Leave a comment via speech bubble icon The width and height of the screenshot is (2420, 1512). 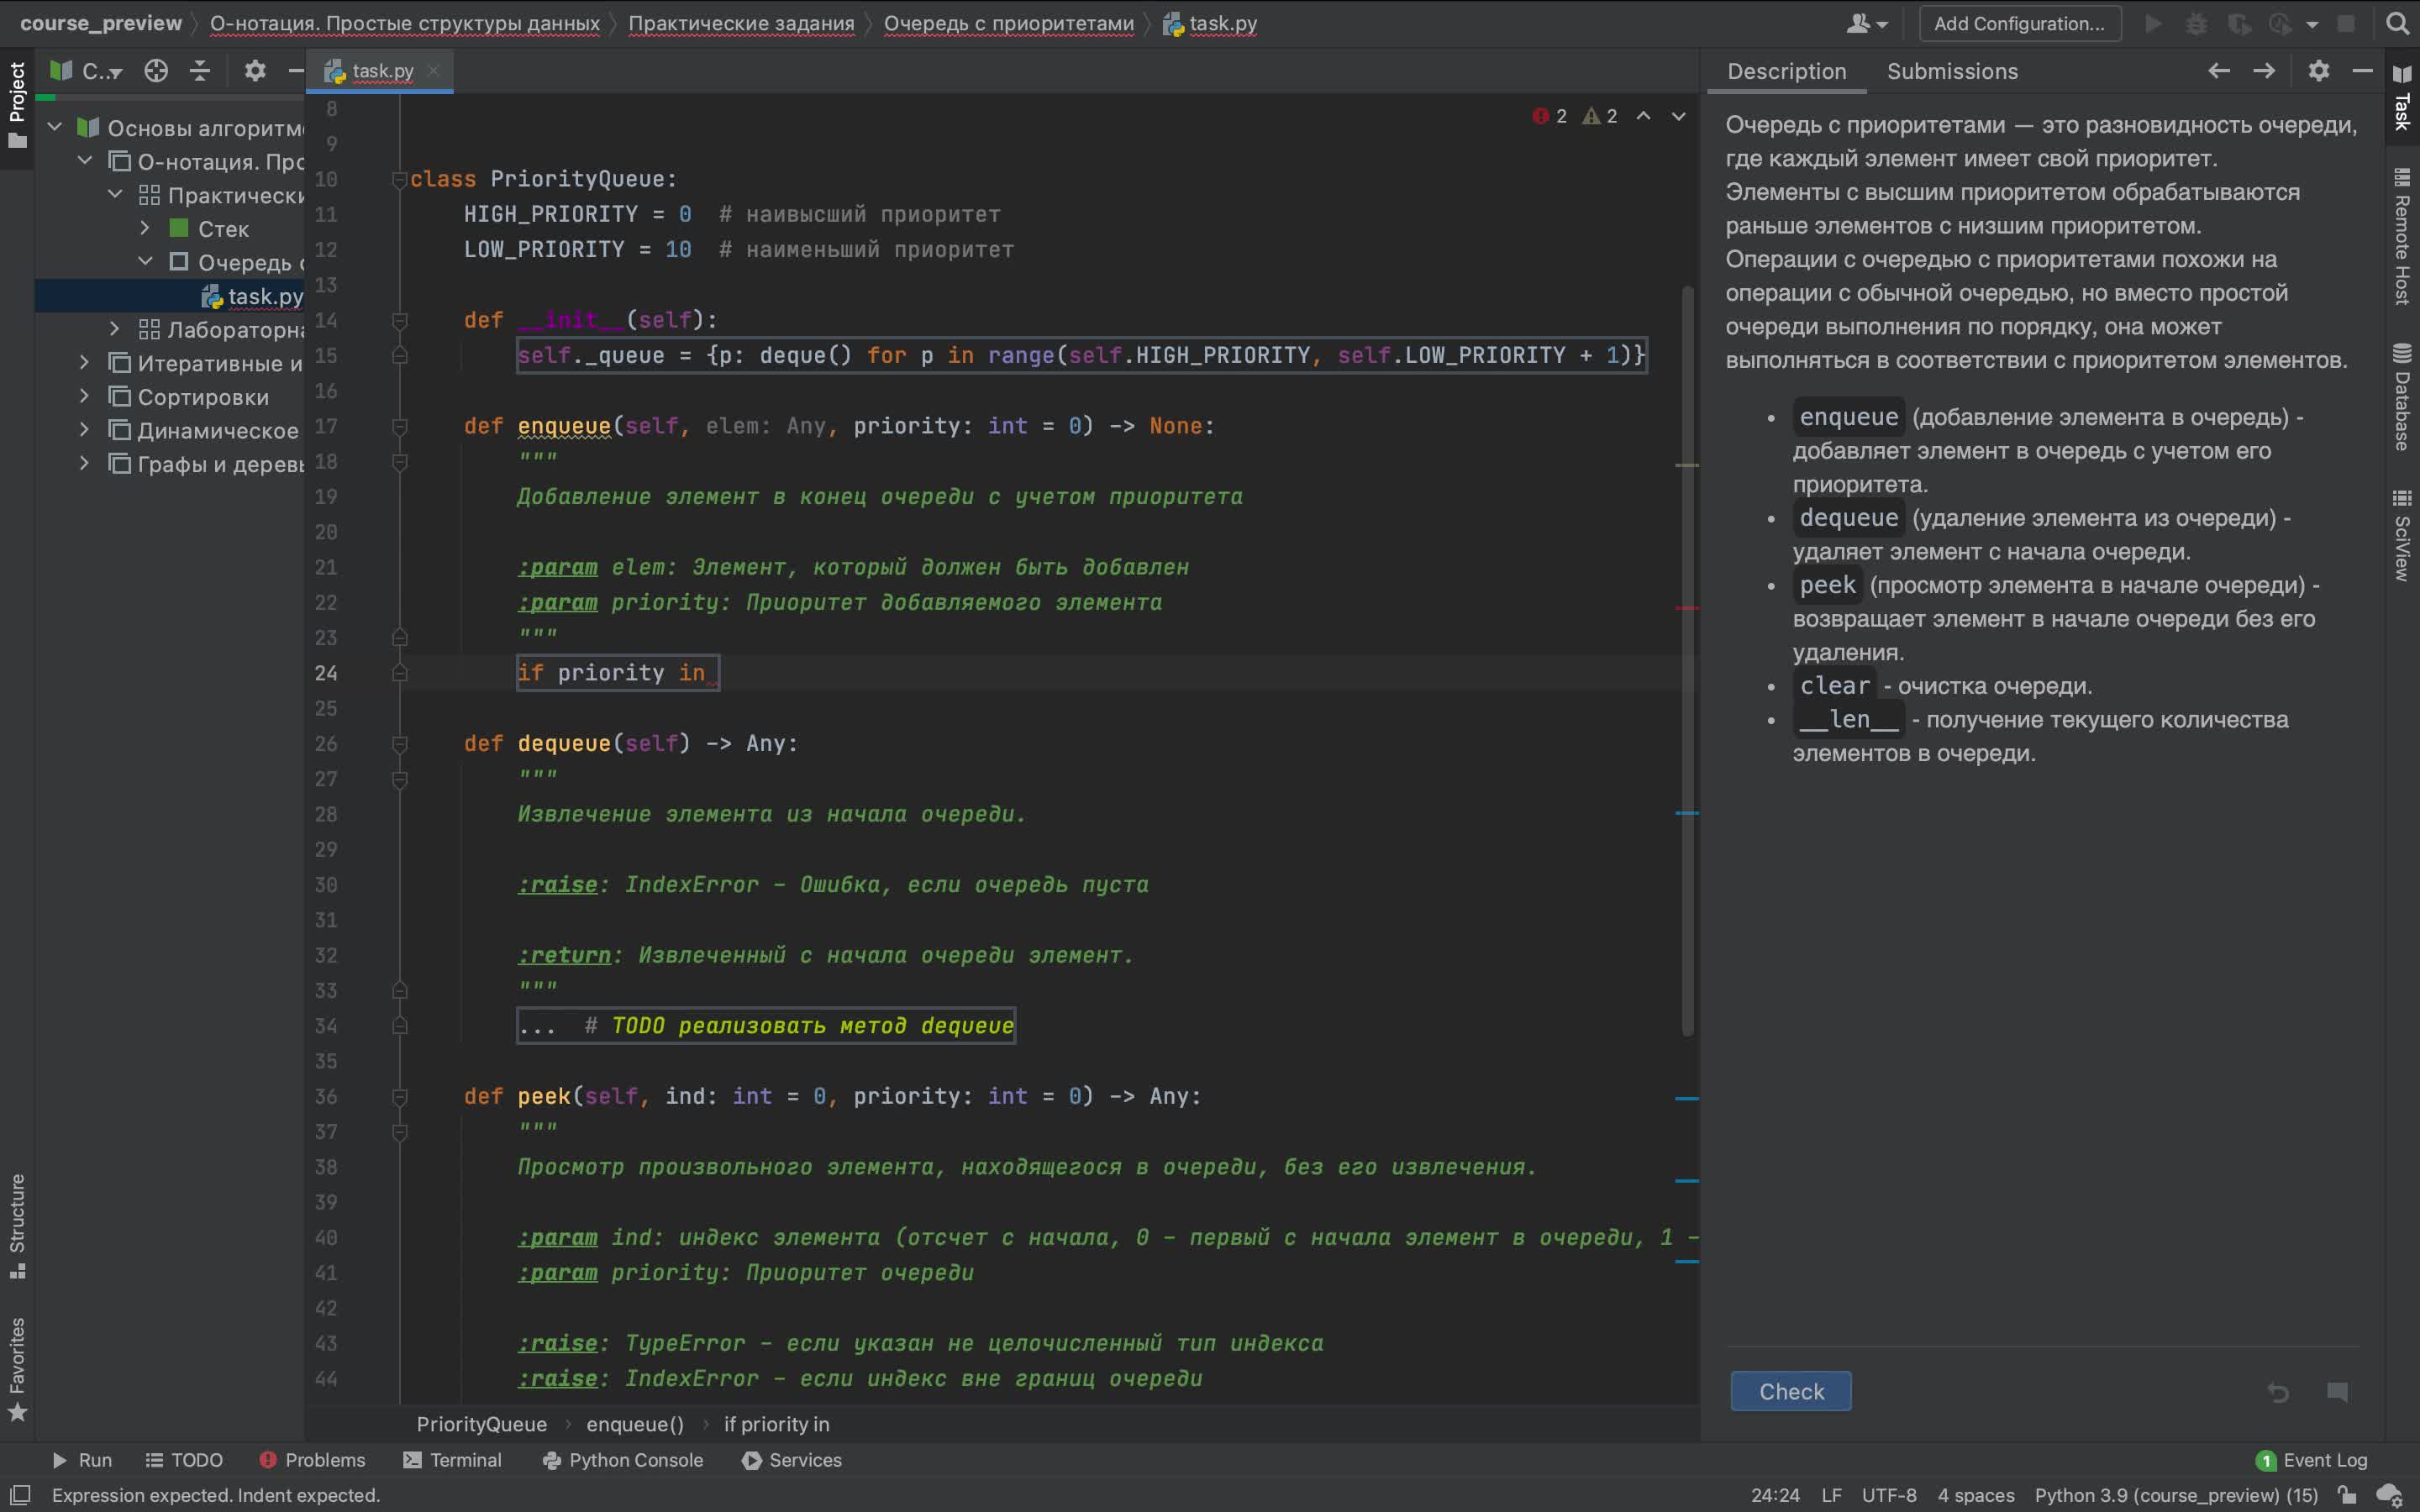click(x=2337, y=1391)
